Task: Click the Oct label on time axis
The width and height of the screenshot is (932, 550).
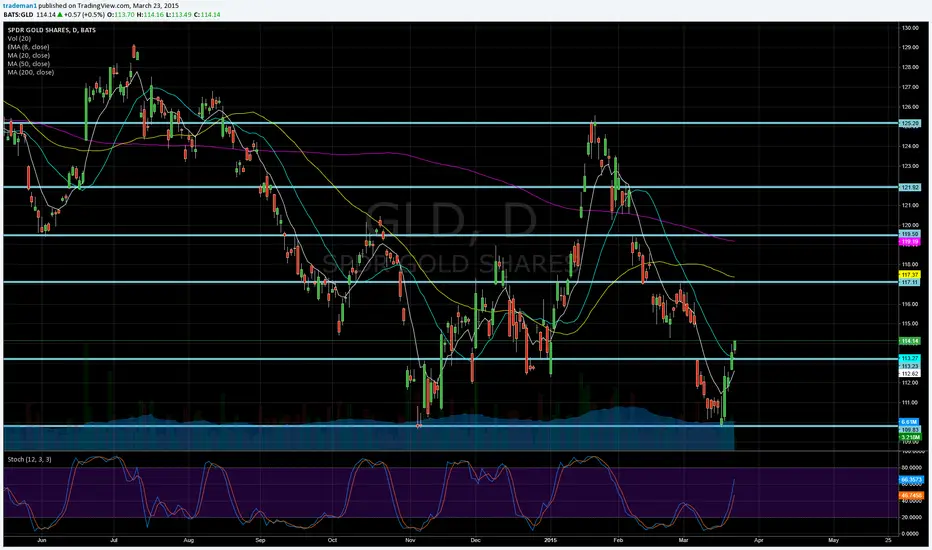Action: [x=332, y=540]
